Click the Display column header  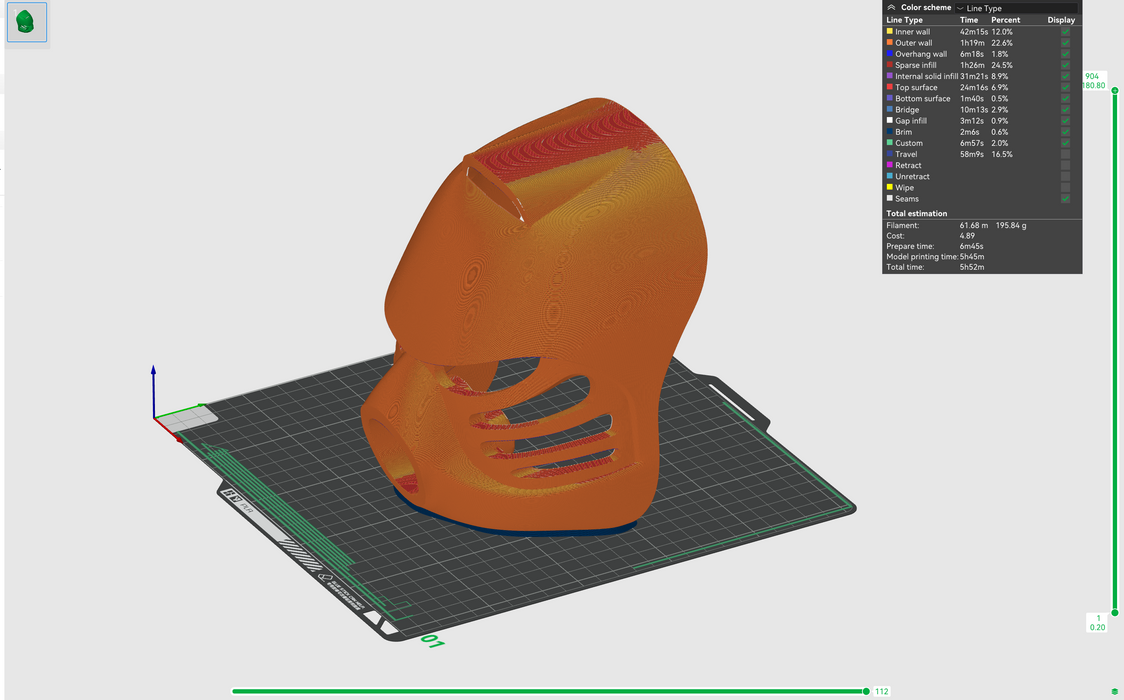[x=1061, y=20]
